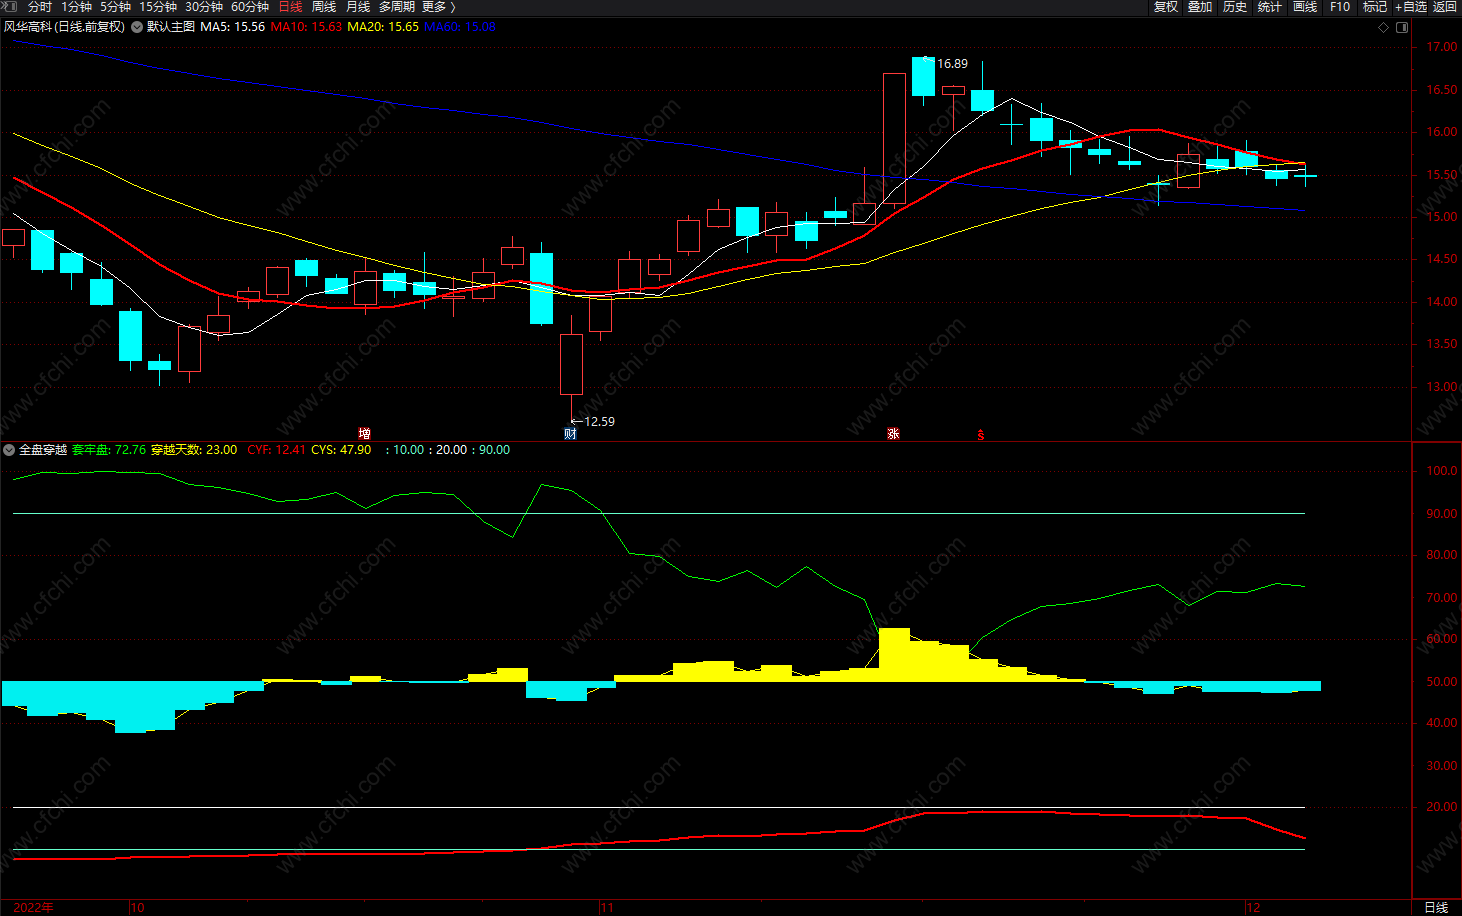The width and height of the screenshot is (1462, 916).
Task: Click the 穿越天数: 23.00 value
Action: [194, 450]
